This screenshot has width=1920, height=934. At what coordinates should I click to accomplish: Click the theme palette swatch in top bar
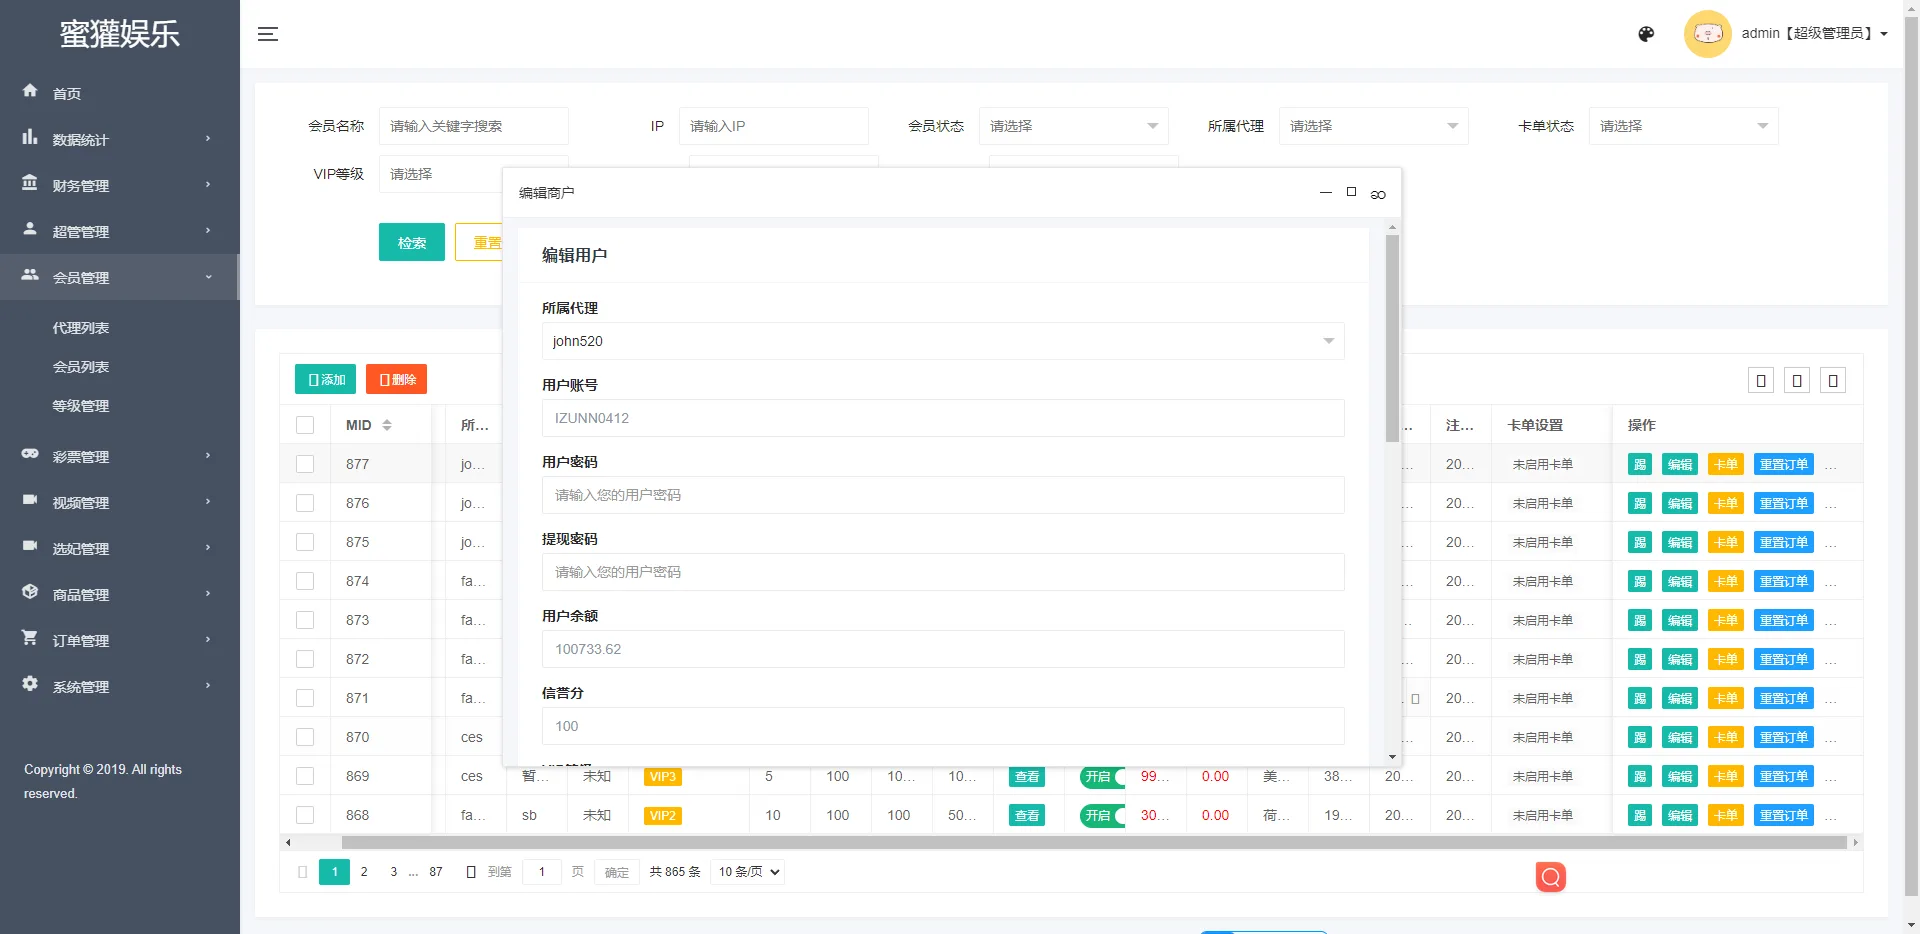point(1645,33)
